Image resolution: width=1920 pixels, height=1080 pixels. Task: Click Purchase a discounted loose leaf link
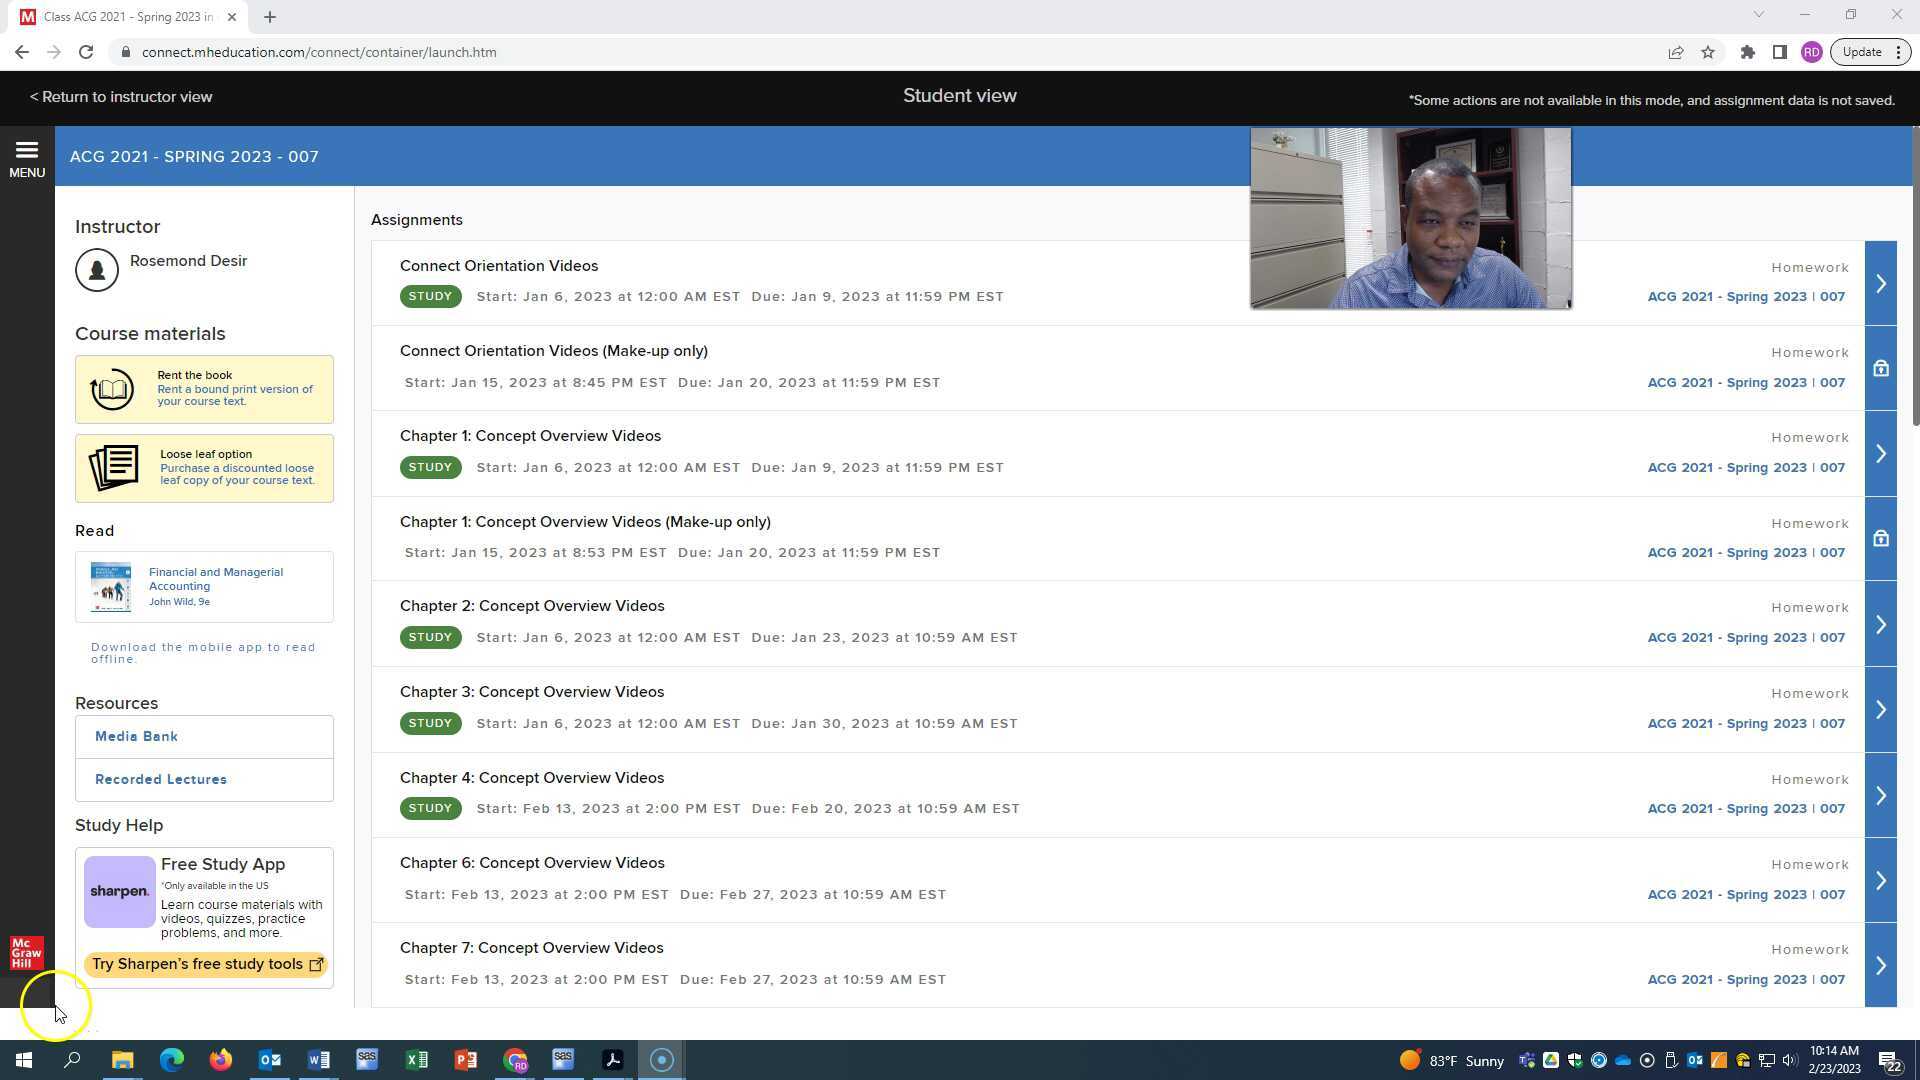(x=238, y=474)
